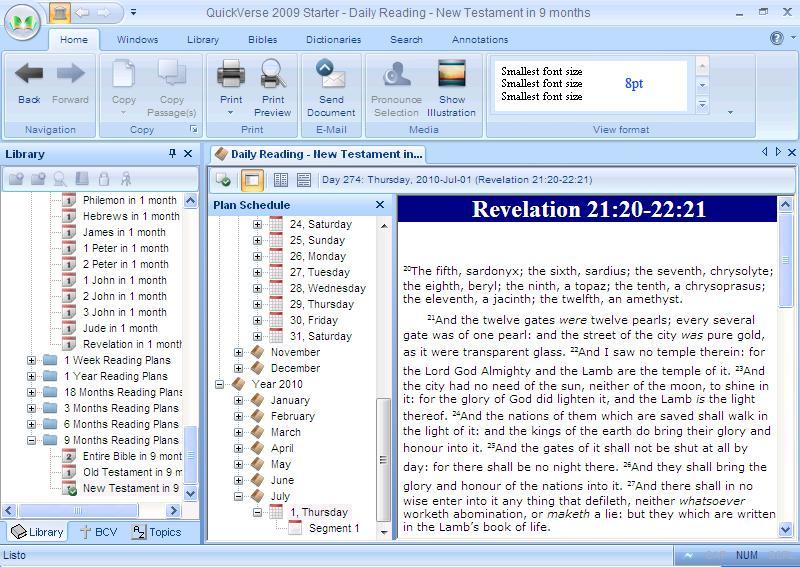Open the Search ribbon tab
Image resolution: width=800 pixels, height=567 pixels.
click(406, 39)
